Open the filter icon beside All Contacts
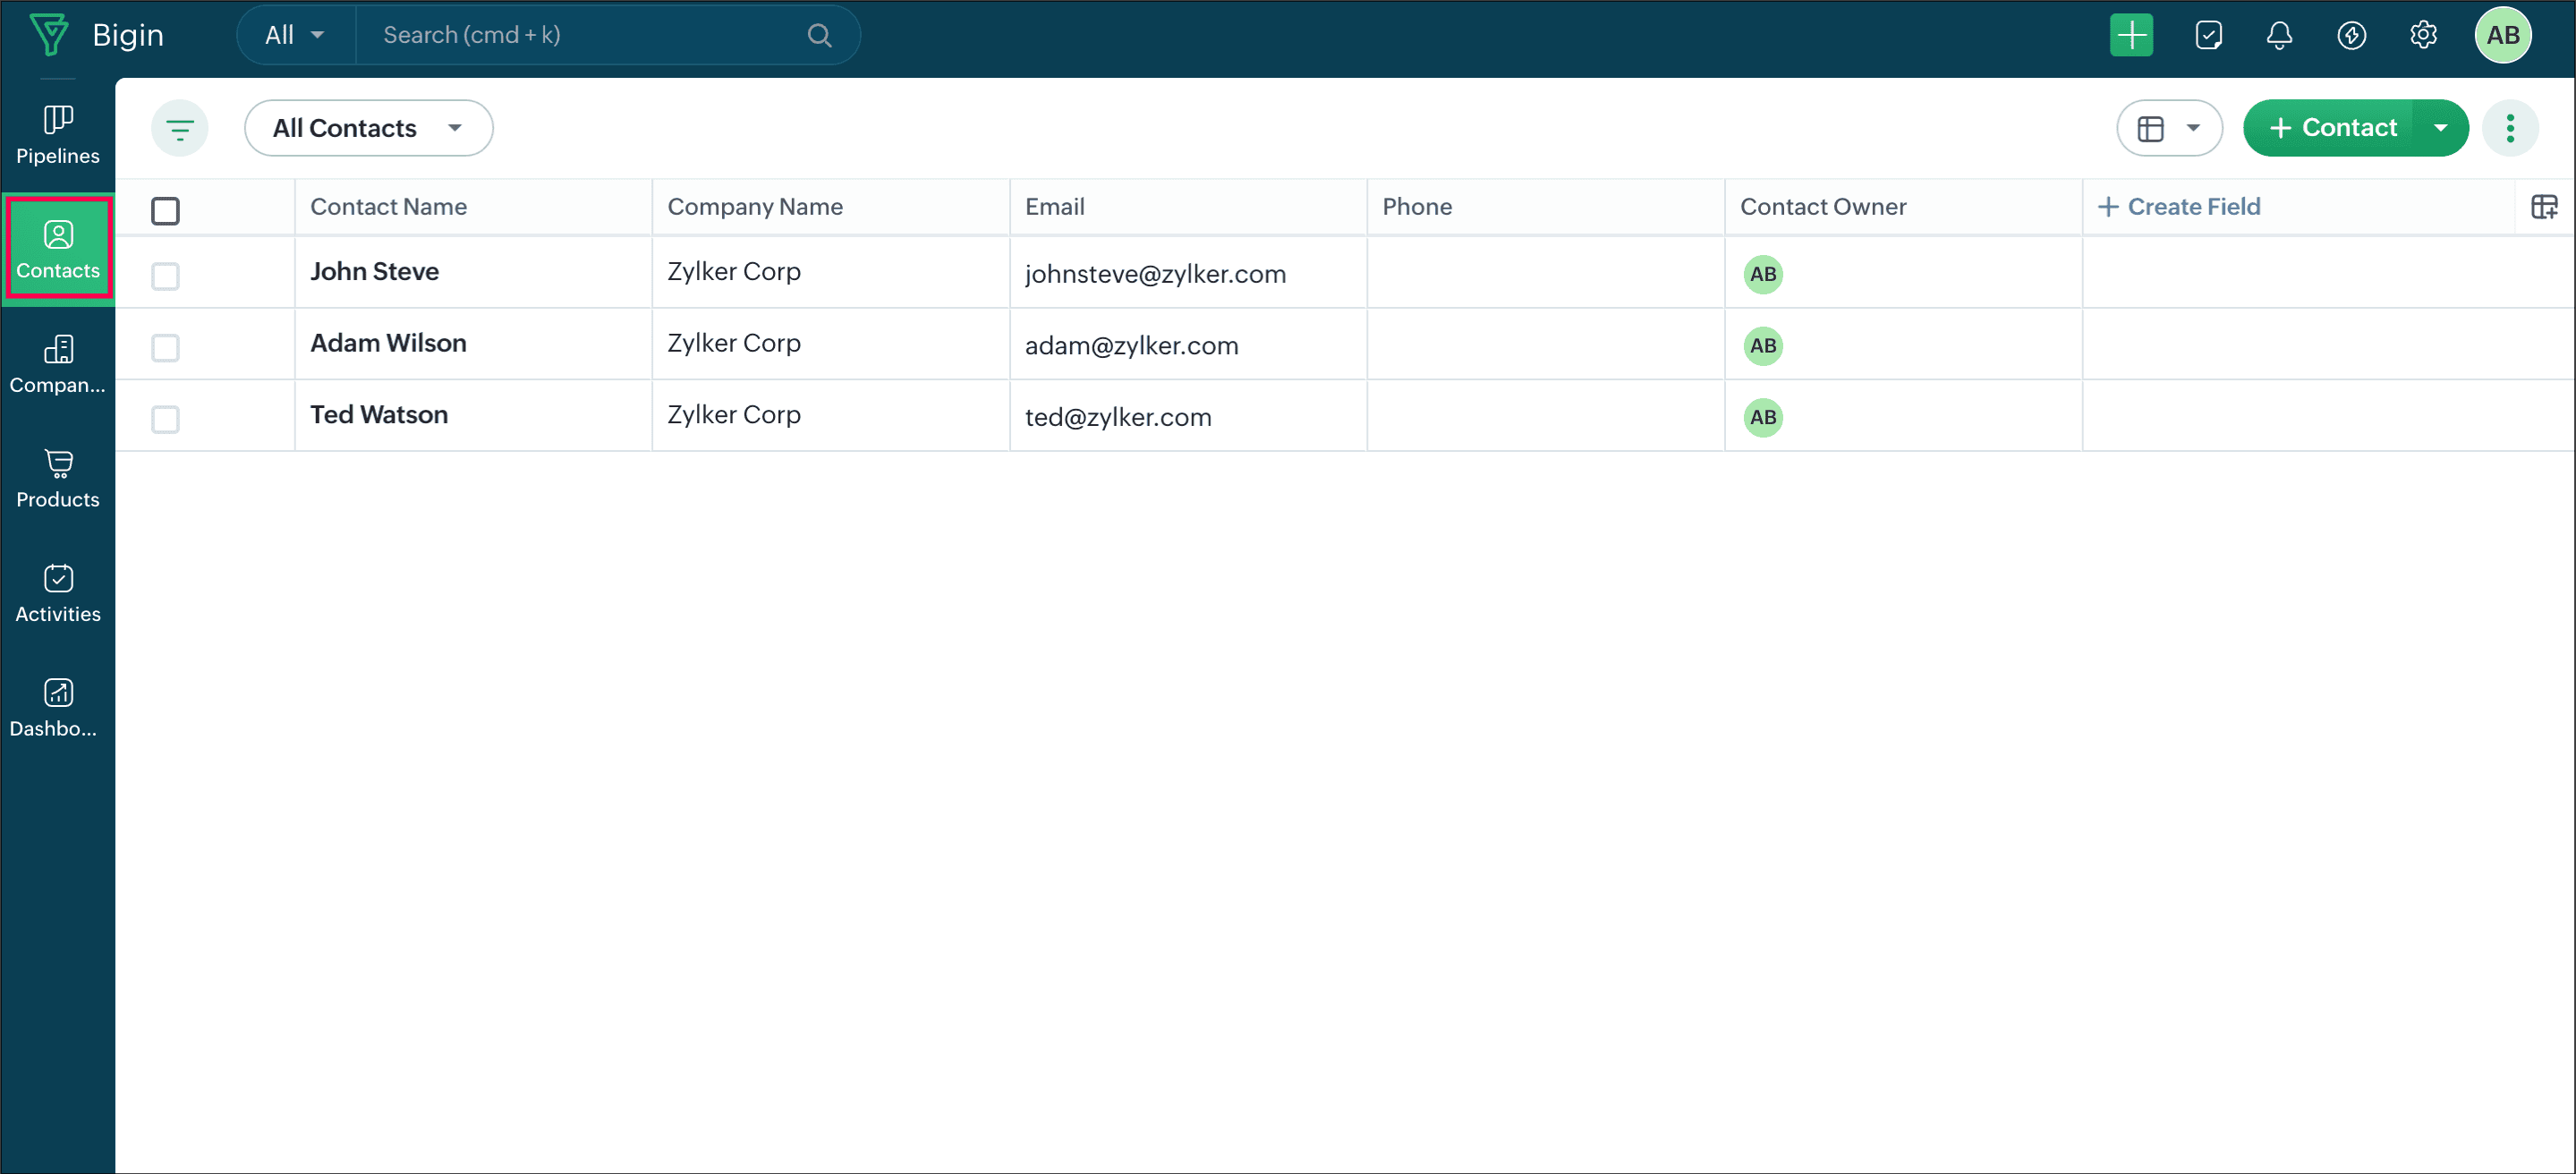The image size is (2576, 1174). [180, 128]
